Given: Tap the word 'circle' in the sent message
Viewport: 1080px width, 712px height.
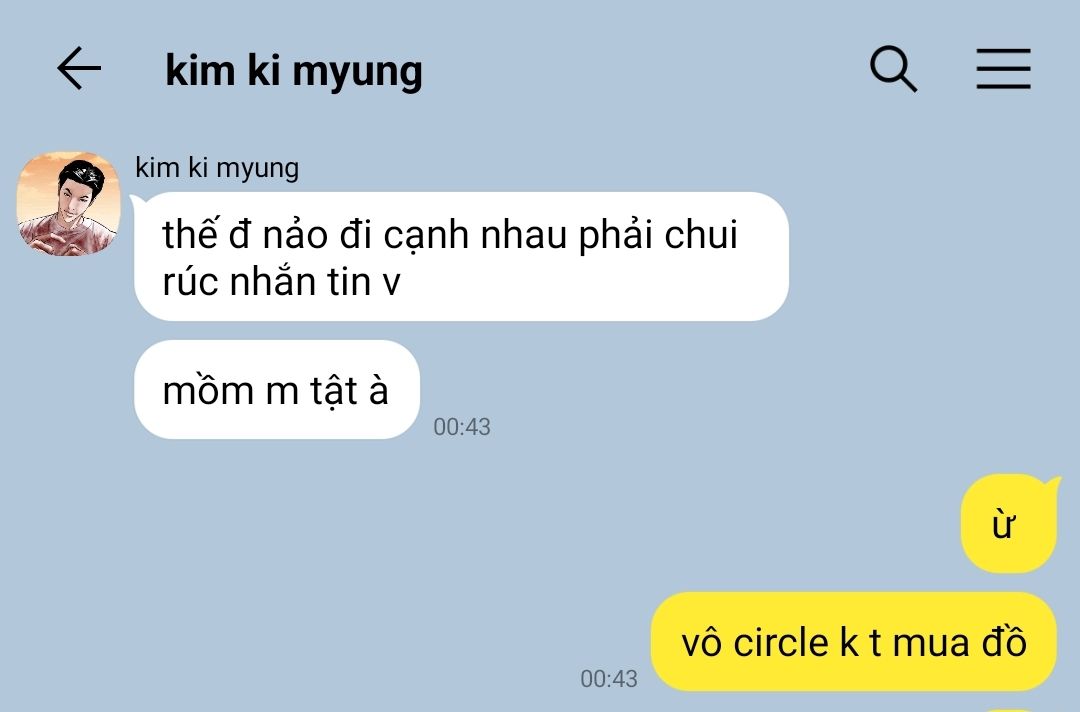Looking at the screenshot, I should pyautogui.click(x=780, y=643).
